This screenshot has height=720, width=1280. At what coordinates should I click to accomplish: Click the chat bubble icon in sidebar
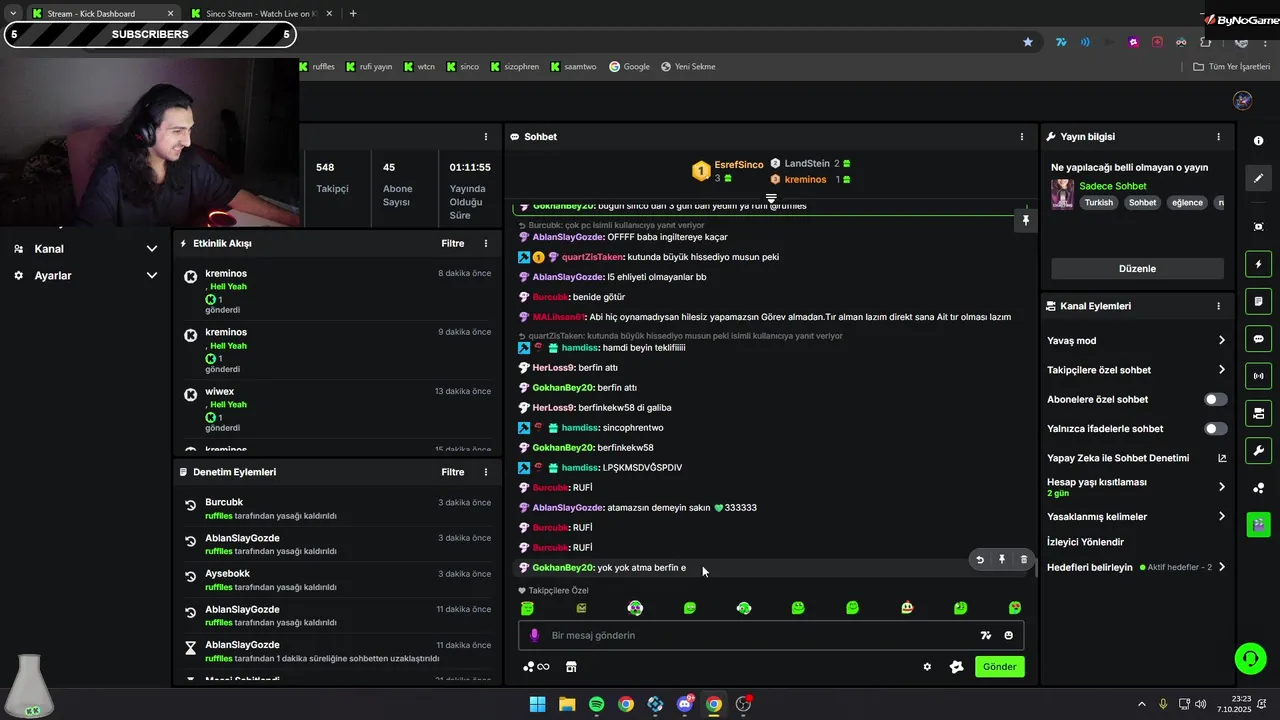(x=1258, y=339)
